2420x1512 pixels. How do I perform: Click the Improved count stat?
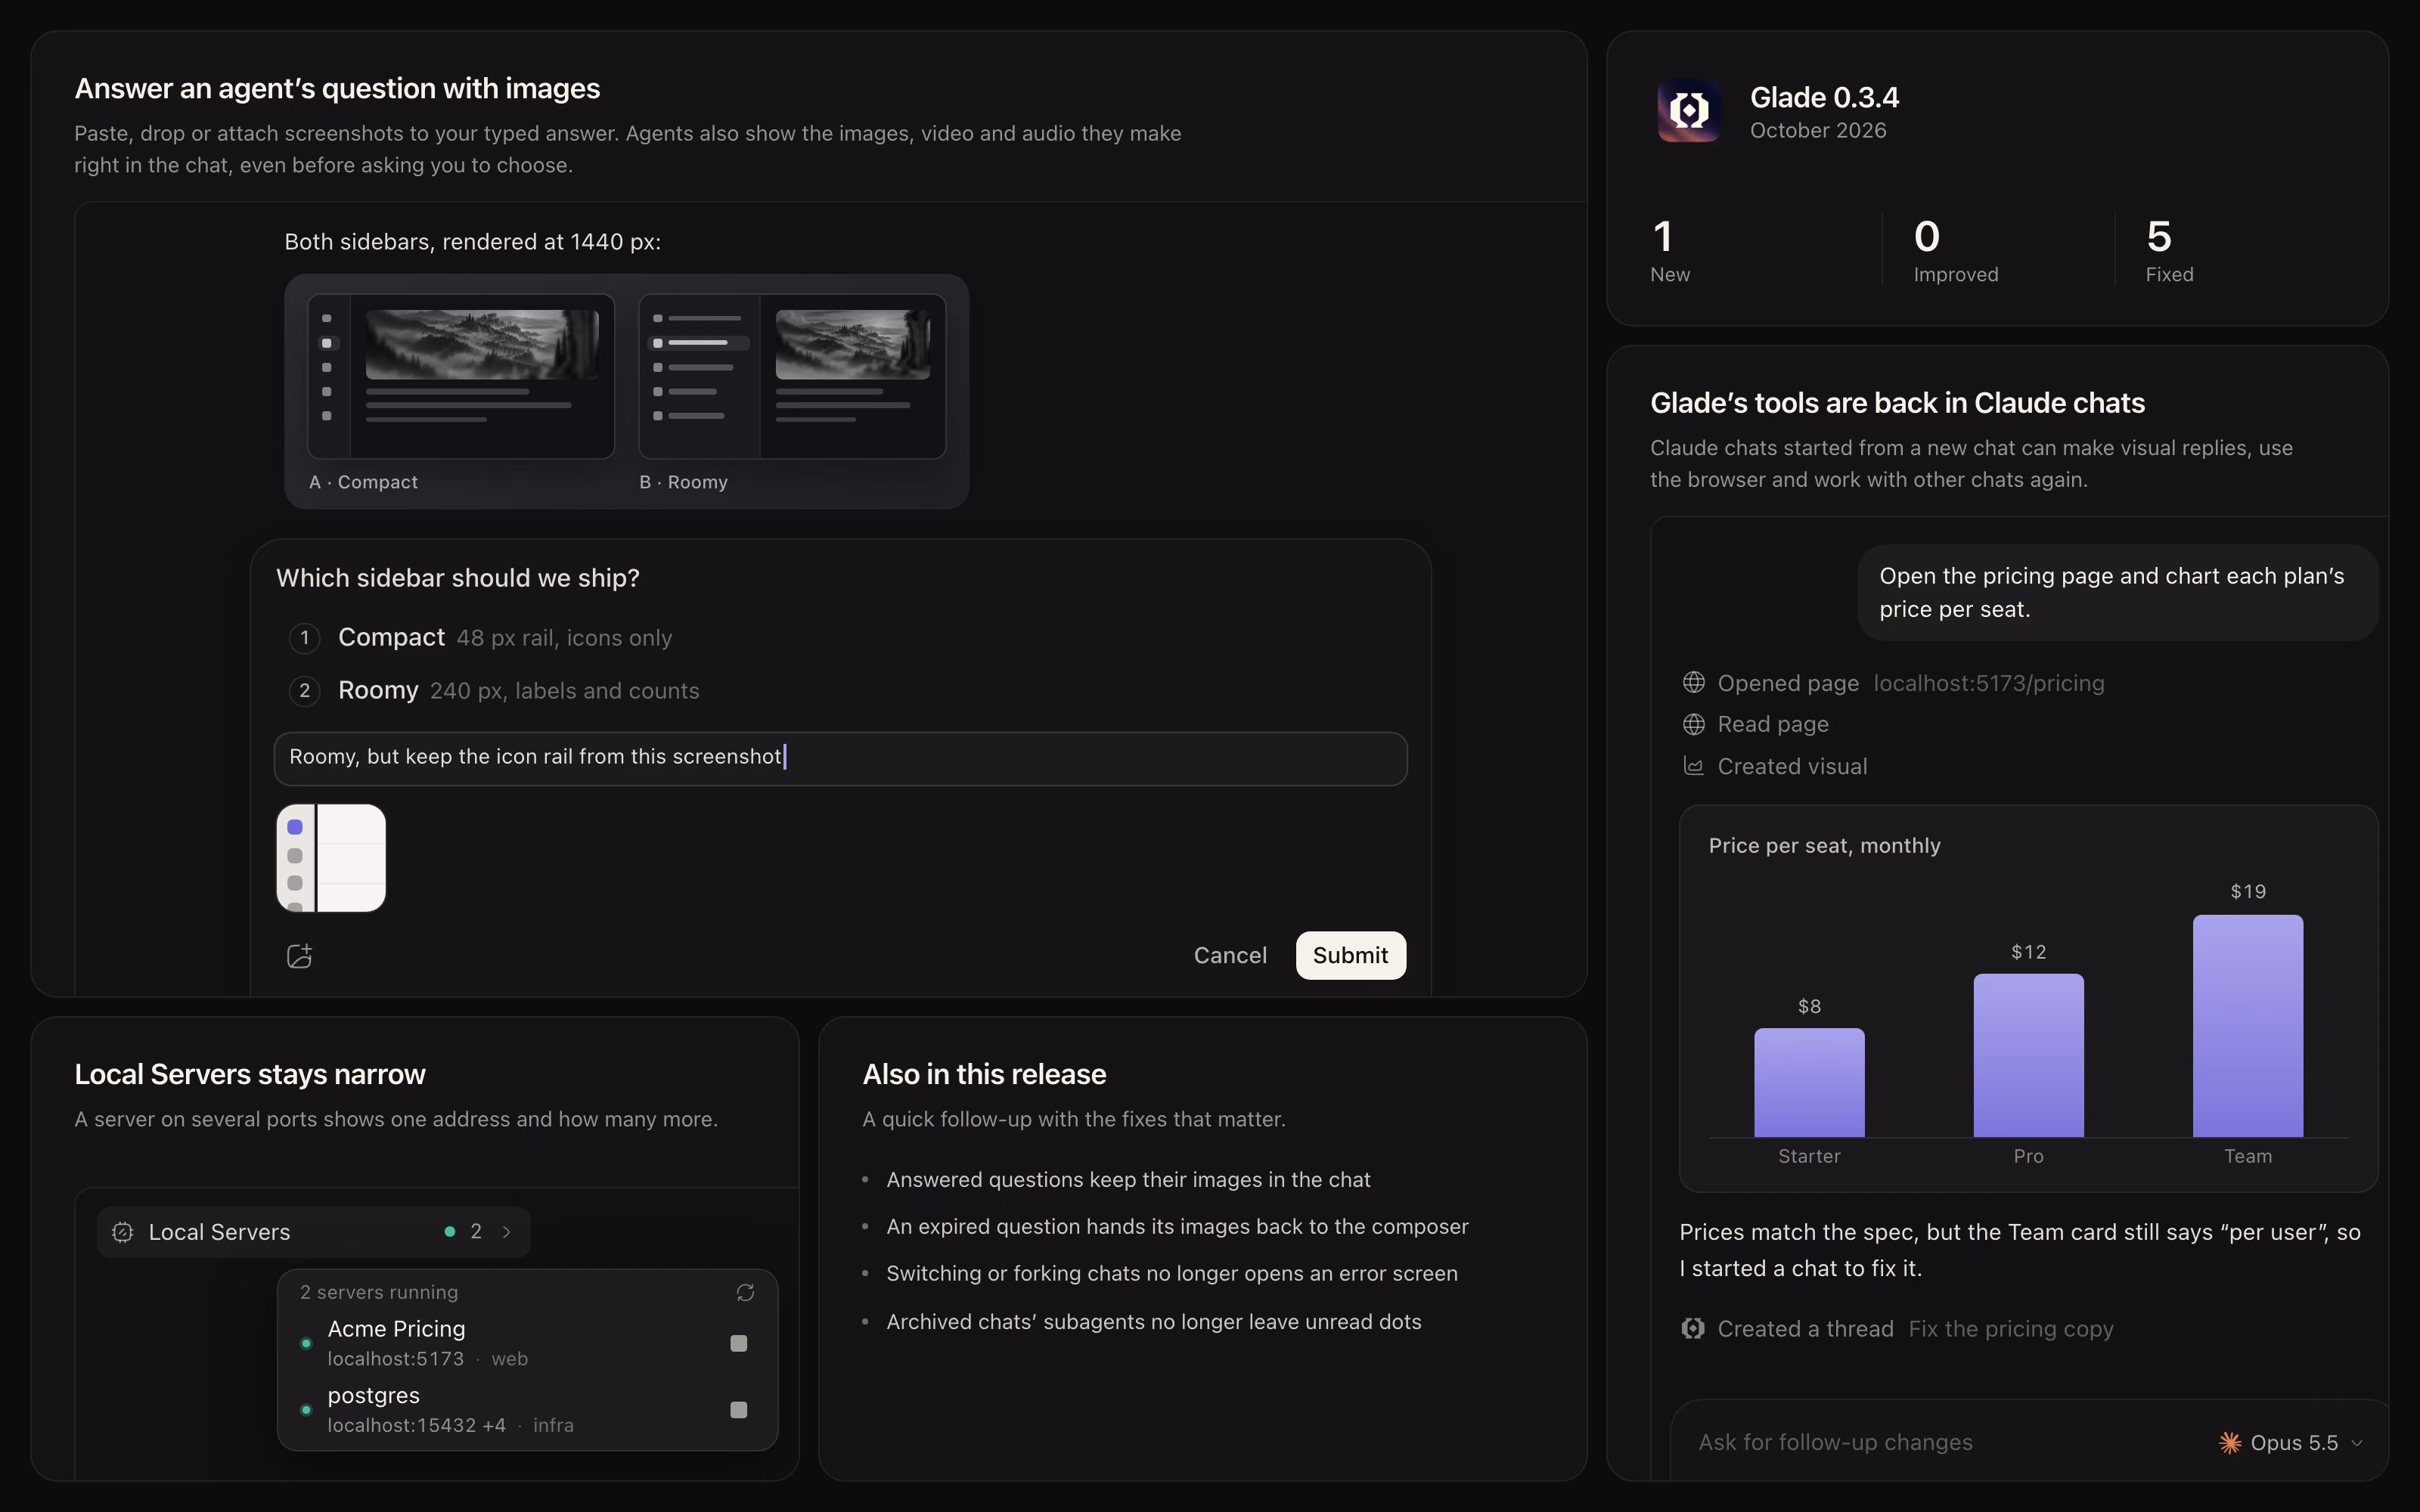(1955, 251)
